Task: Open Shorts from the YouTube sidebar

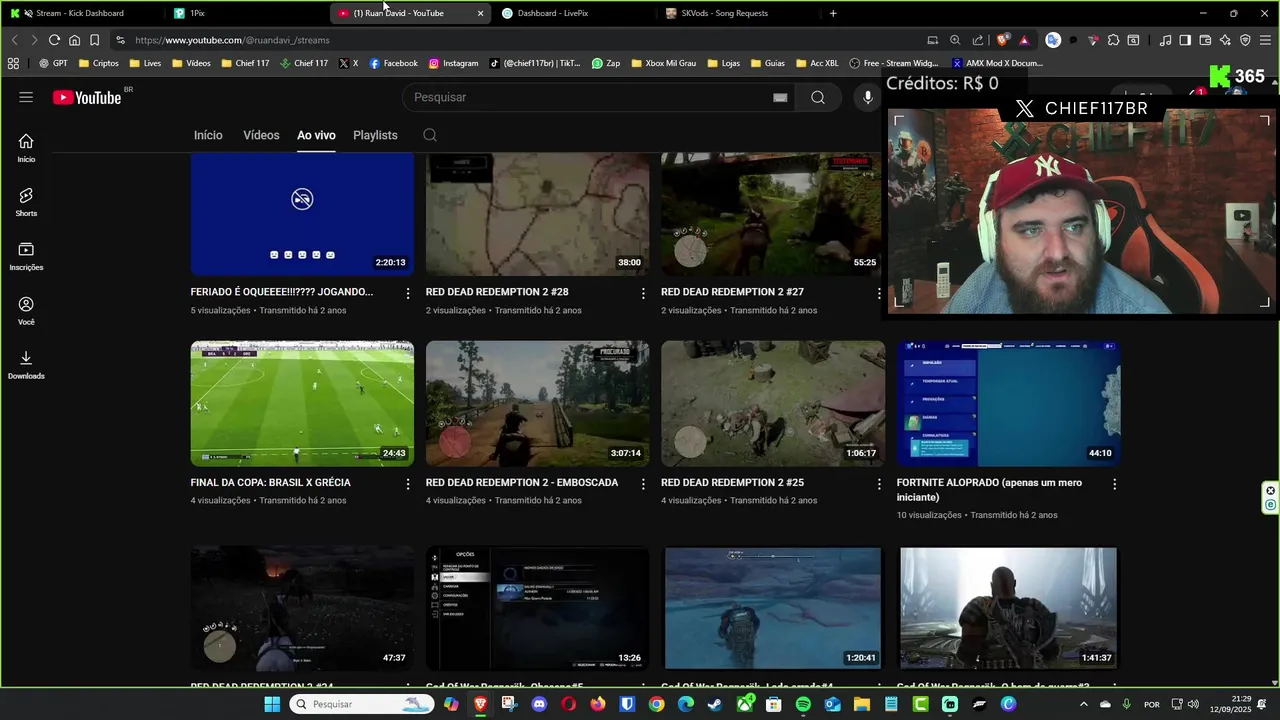Action: click(x=26, y=202)
